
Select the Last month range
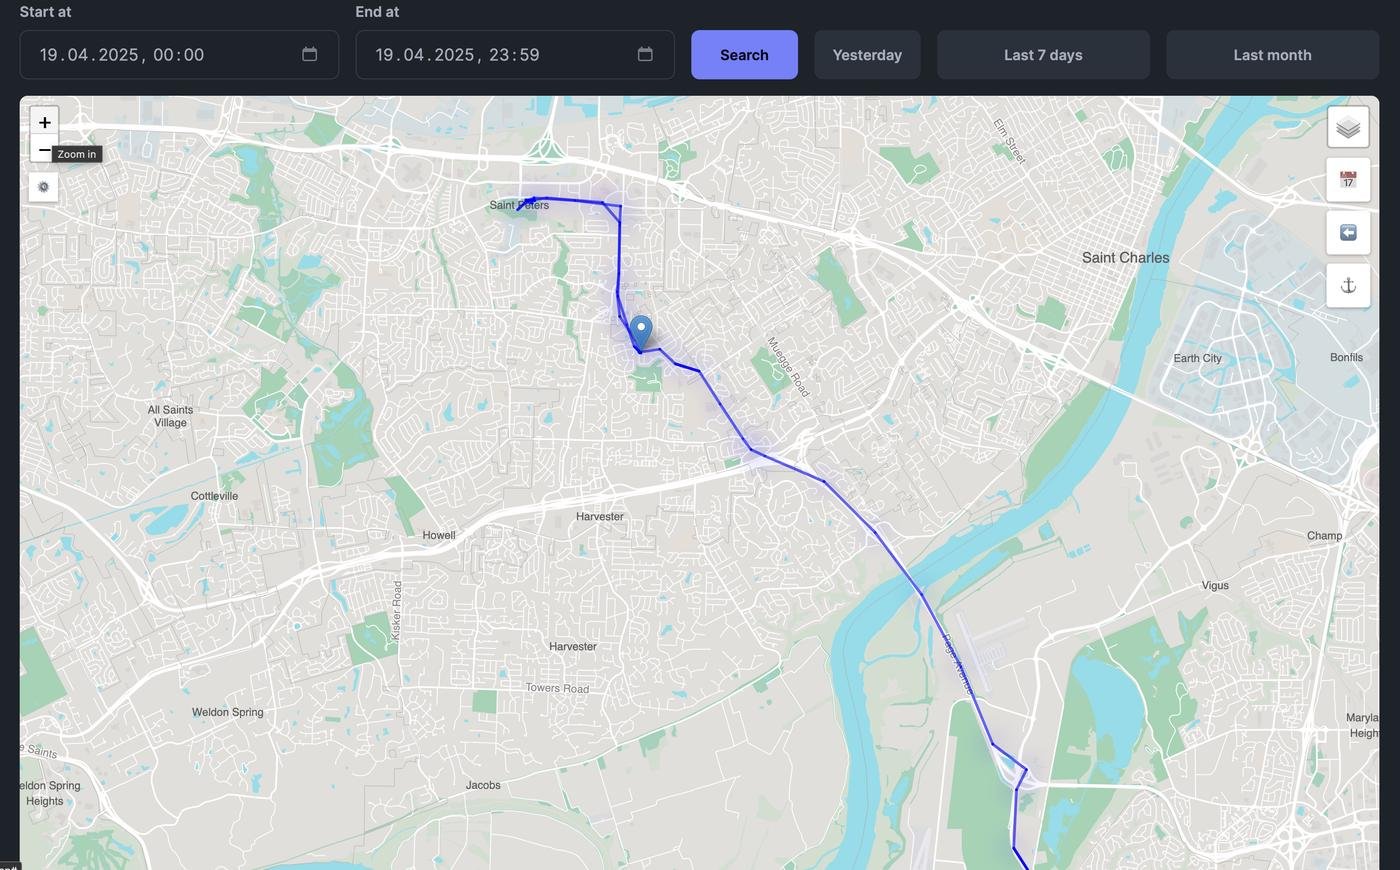(1272, 55)
